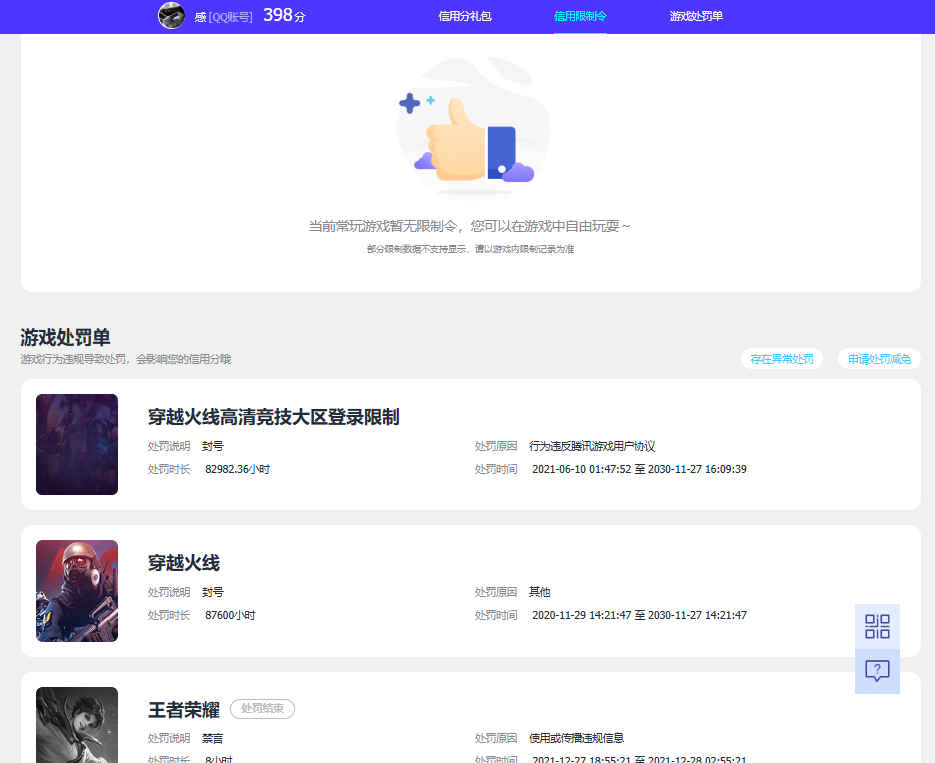Click time range starting 2021-06-10 01:47:52
This screenshot has width=935, height=763.
[x=639, y=469]
